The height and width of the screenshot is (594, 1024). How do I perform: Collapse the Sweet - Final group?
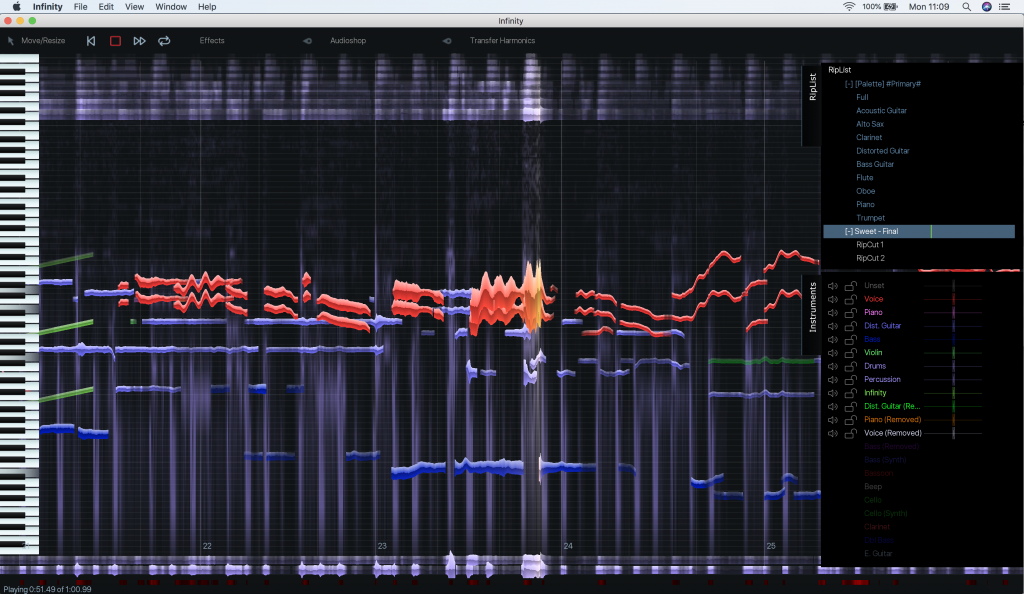point(849,231)
